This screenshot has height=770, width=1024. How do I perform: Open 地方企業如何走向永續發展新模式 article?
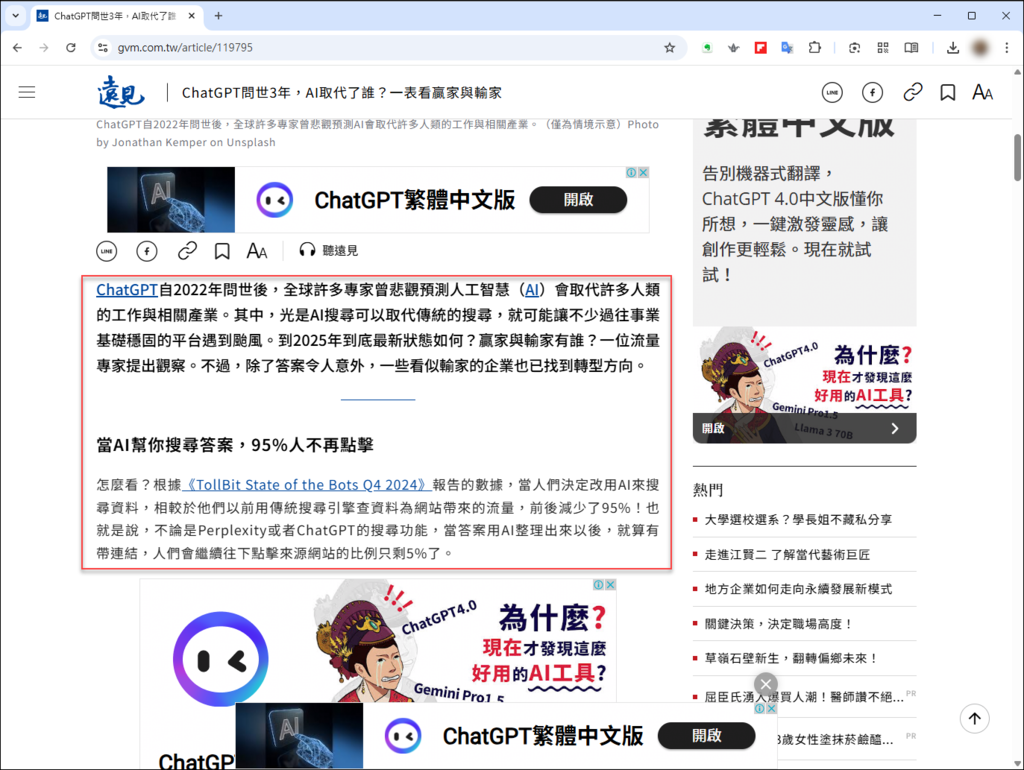coord(798,589)
